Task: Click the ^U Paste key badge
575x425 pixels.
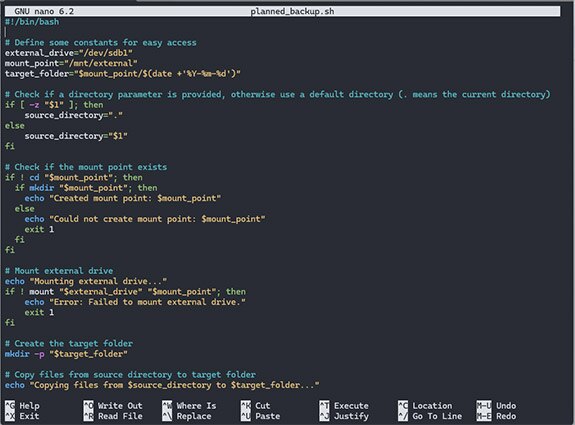Action: pos(246,416)
